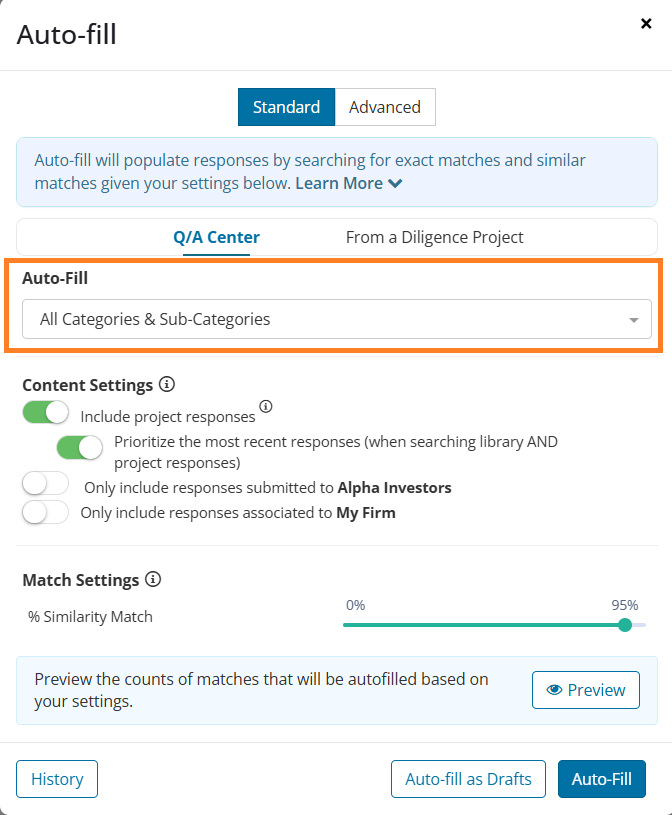Image resolution: width=672 pixels, height=815 pixels.
Task: Disable Prioritize the most recent responses
Action: point(80,448)
